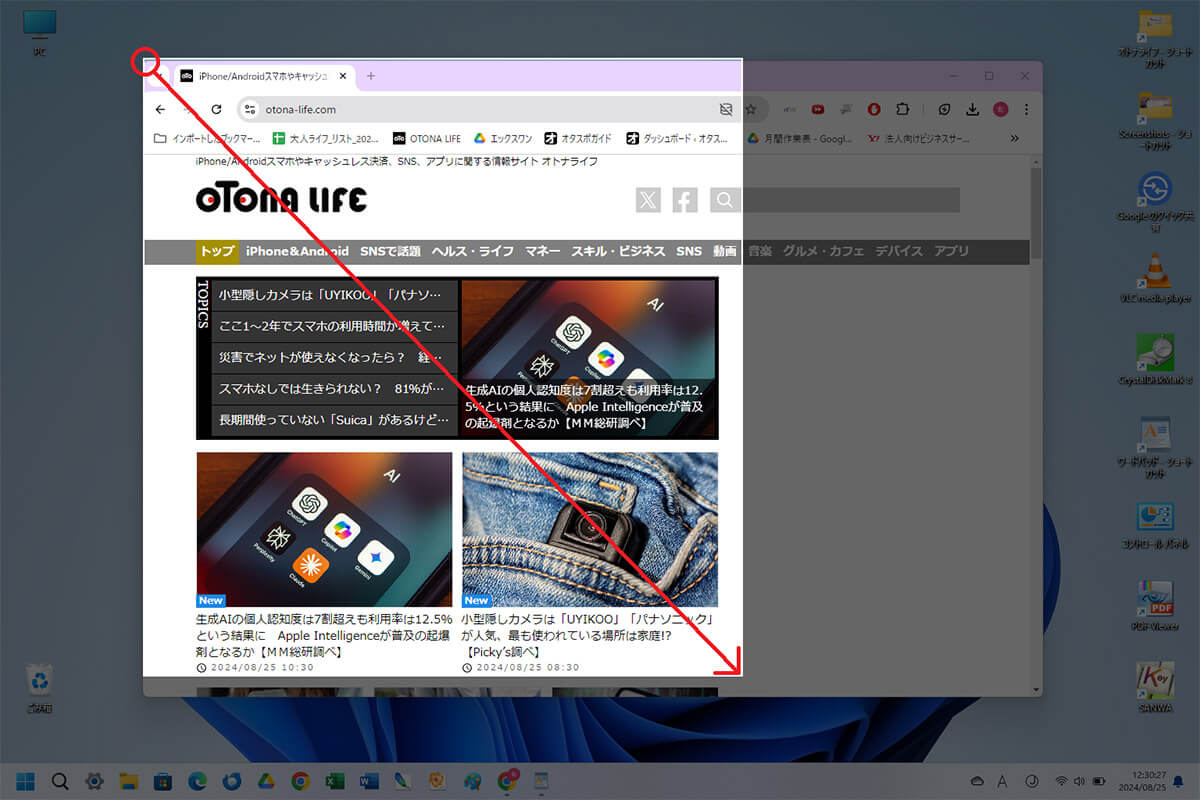Open topic 長期間使っていない「Suica」
The image size is (1200, 800).
point(334,419)
